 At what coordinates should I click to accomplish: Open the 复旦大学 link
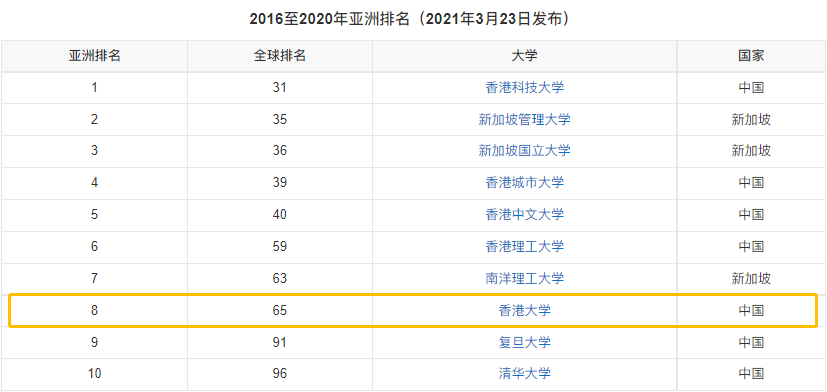pos(524,342)
